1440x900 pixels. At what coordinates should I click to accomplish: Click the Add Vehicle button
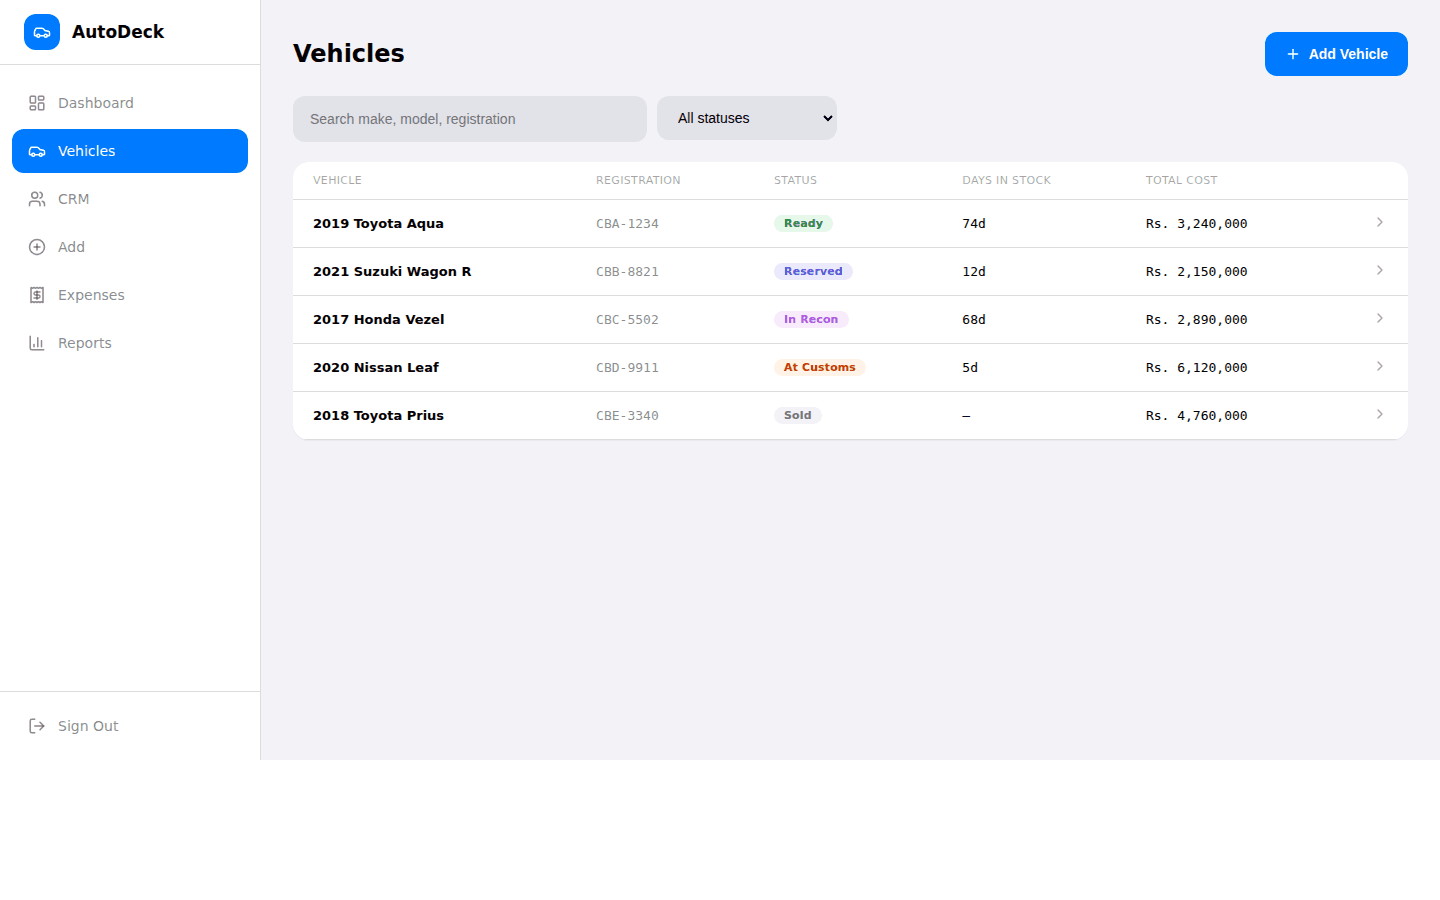[1336, 54]
